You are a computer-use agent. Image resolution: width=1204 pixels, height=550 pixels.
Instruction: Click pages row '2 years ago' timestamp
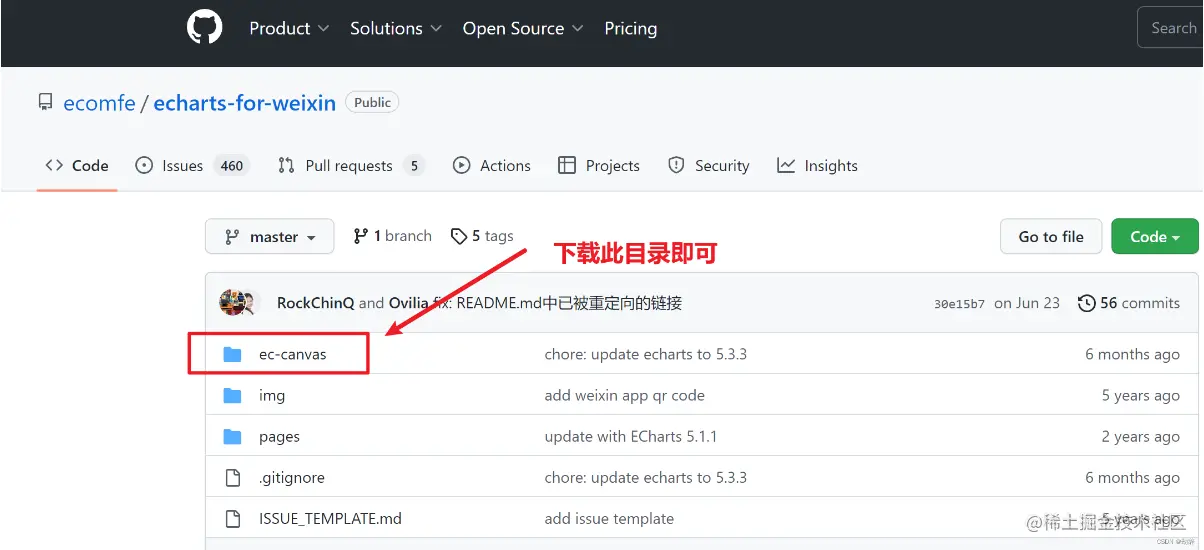pos(1140,436)
